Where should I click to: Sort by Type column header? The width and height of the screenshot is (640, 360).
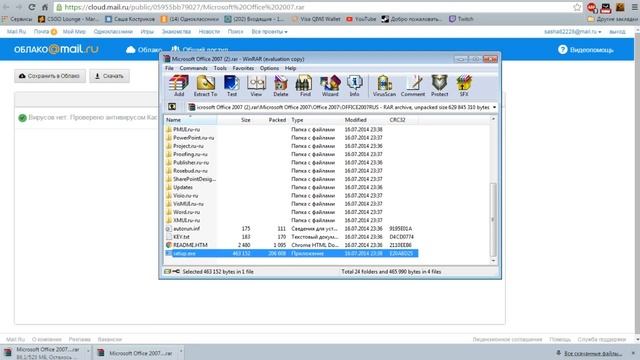click(316, 120)
